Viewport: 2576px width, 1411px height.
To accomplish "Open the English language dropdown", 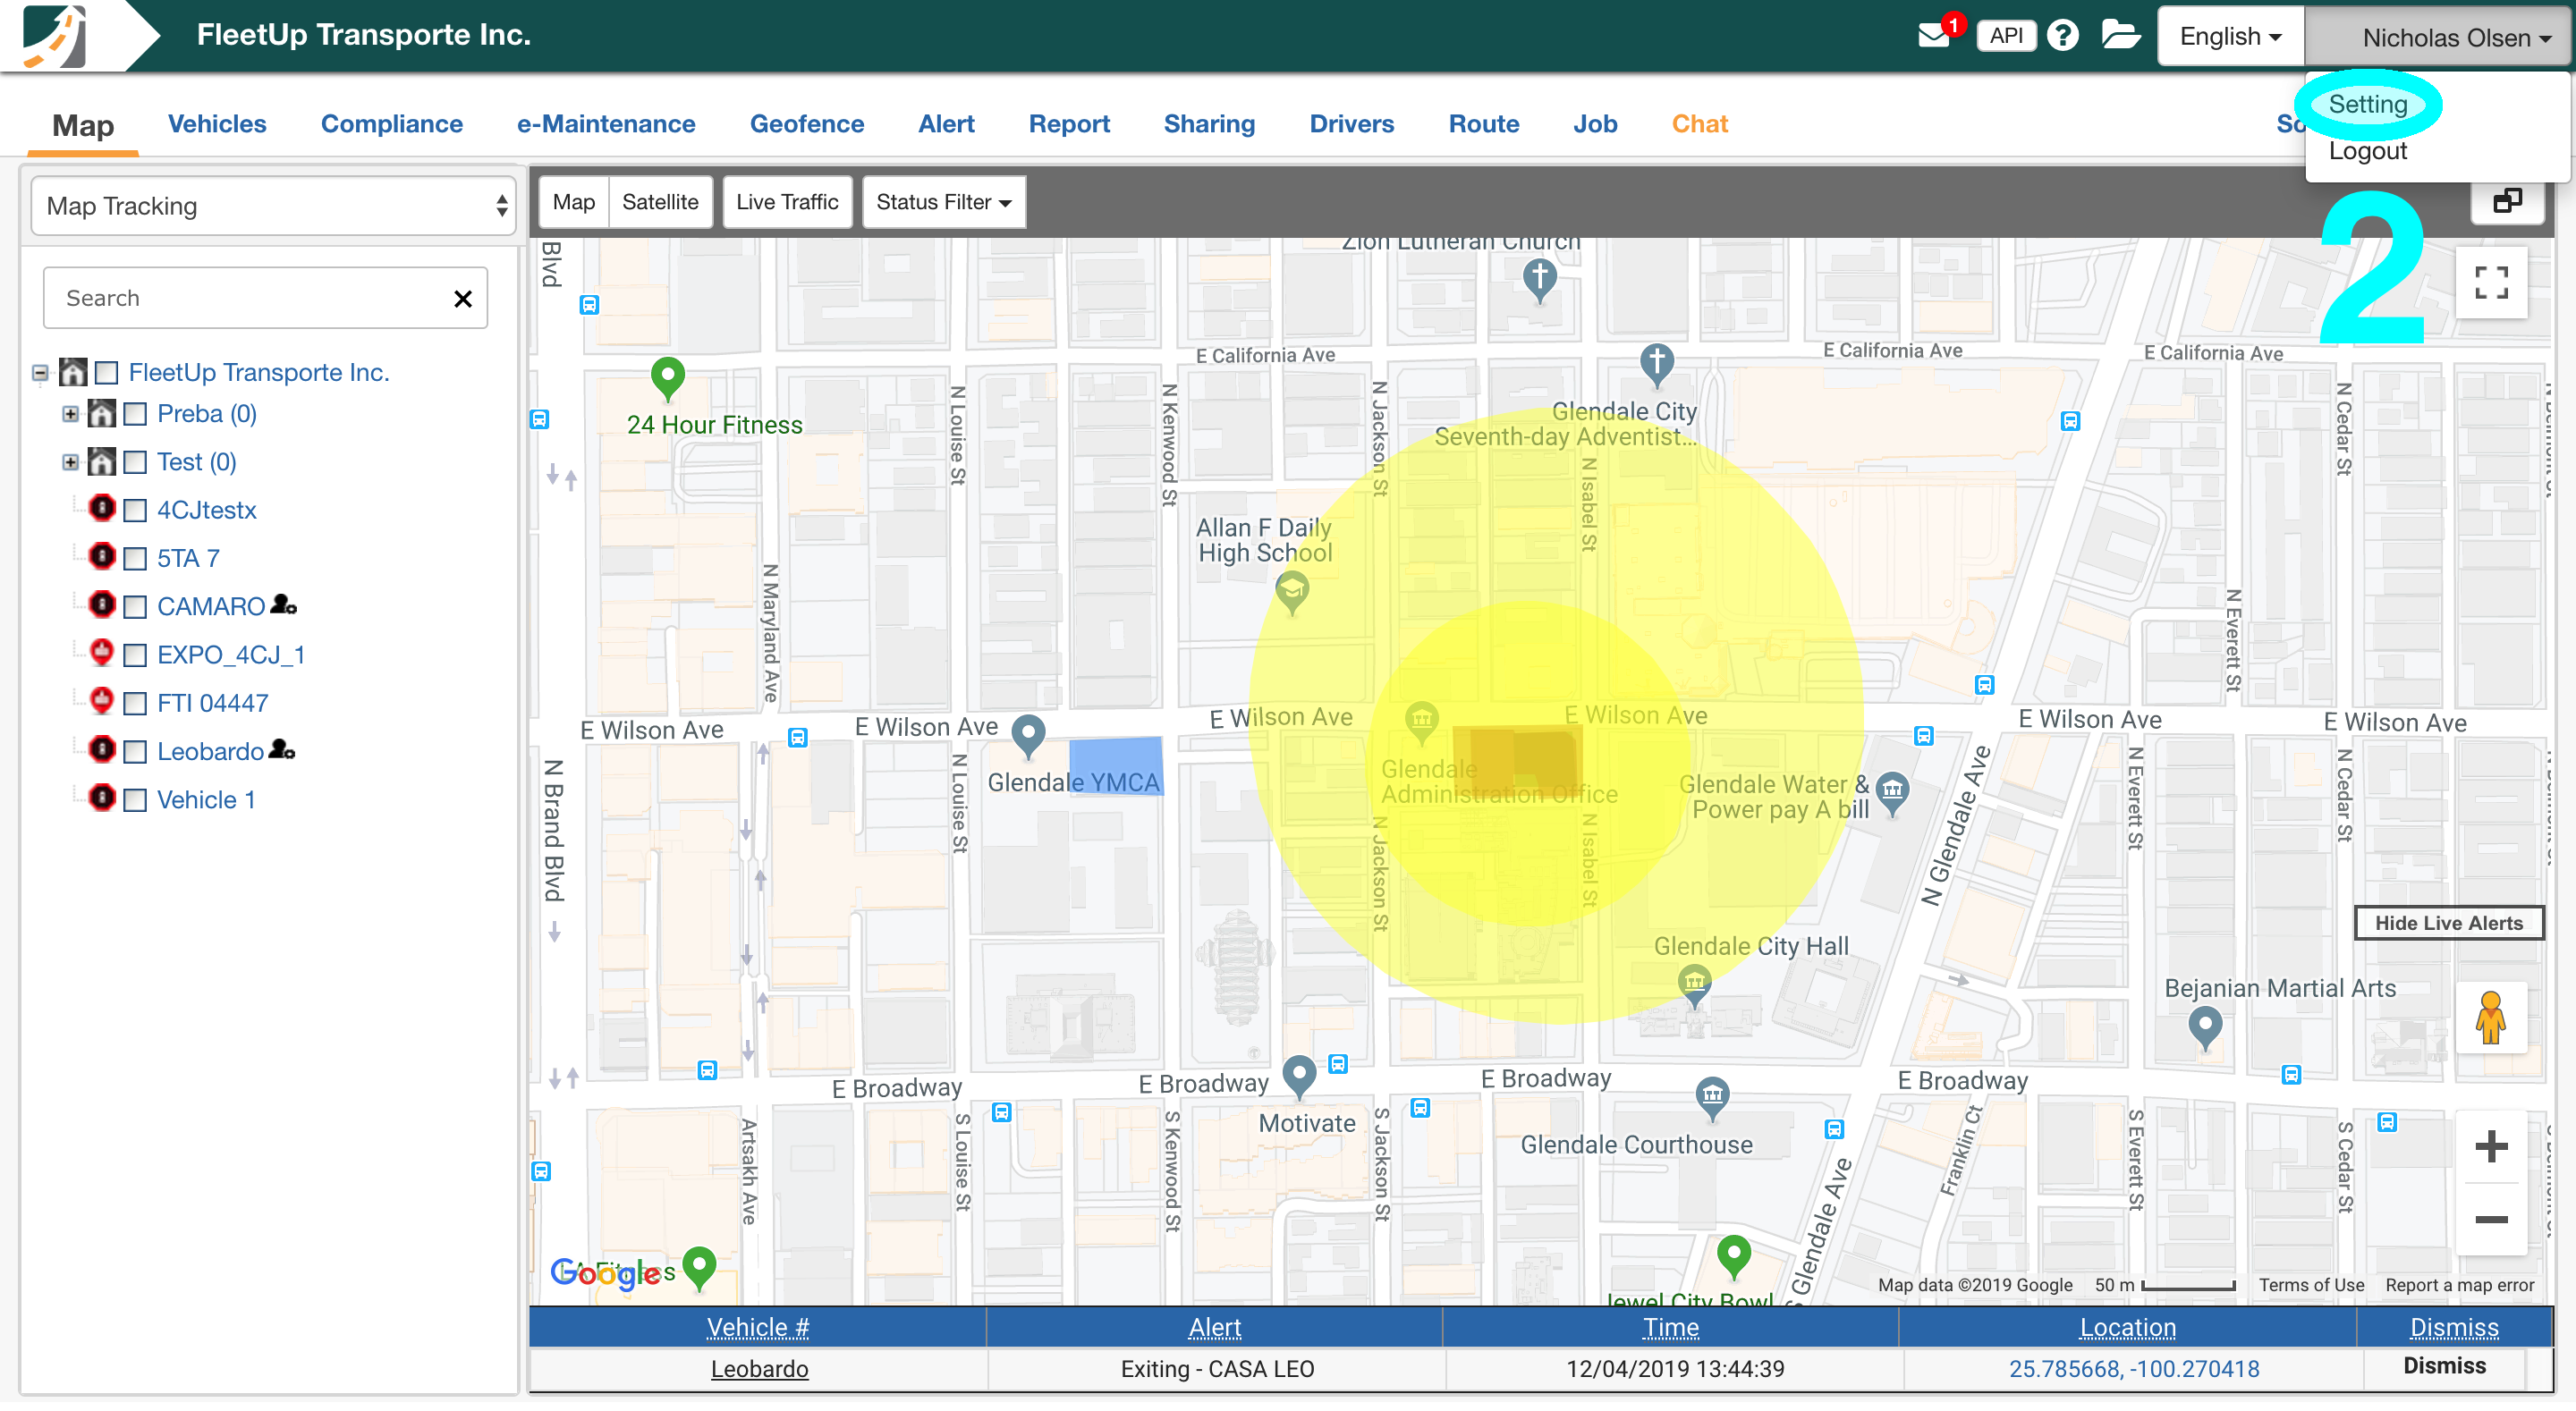I will [x=2230, y=37].
